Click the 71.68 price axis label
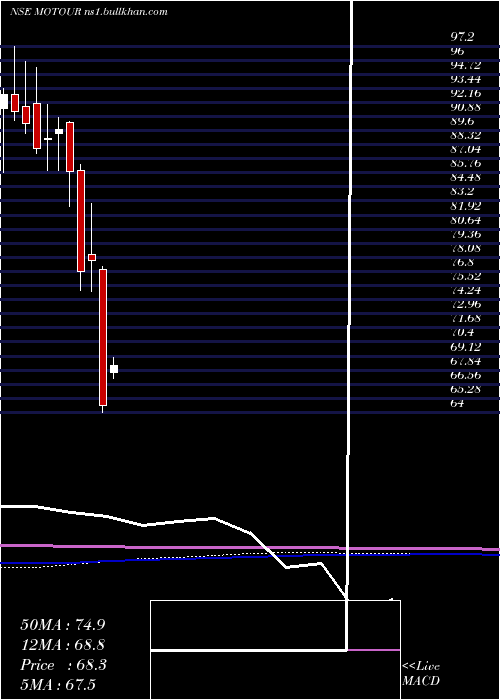 (465, 318)
